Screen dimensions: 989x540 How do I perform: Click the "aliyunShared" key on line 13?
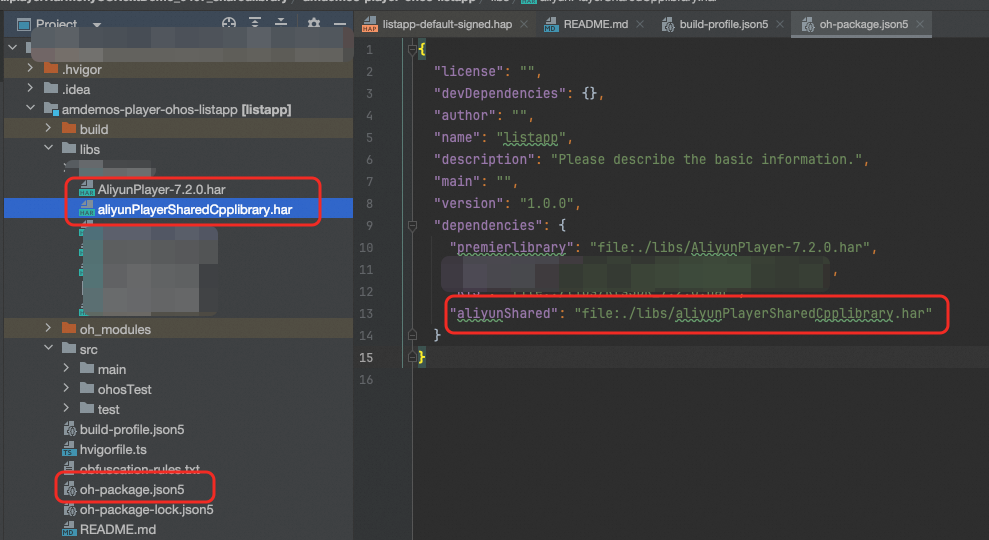504,313
